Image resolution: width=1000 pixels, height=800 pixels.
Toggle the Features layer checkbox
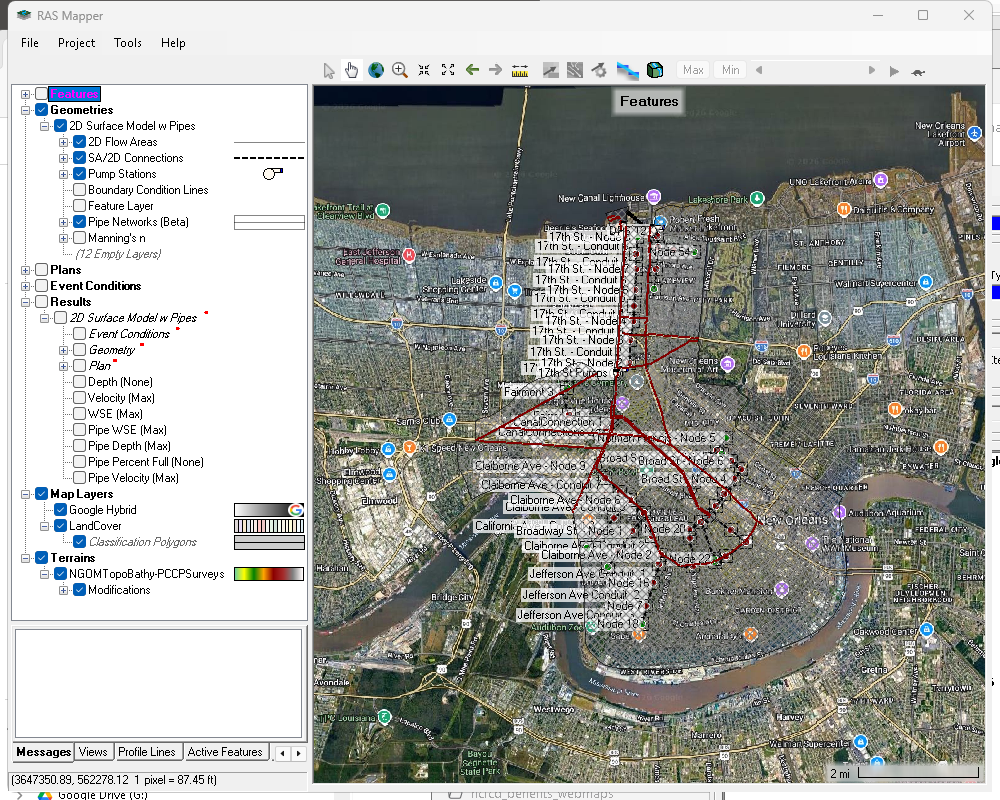tap(41, 94)
